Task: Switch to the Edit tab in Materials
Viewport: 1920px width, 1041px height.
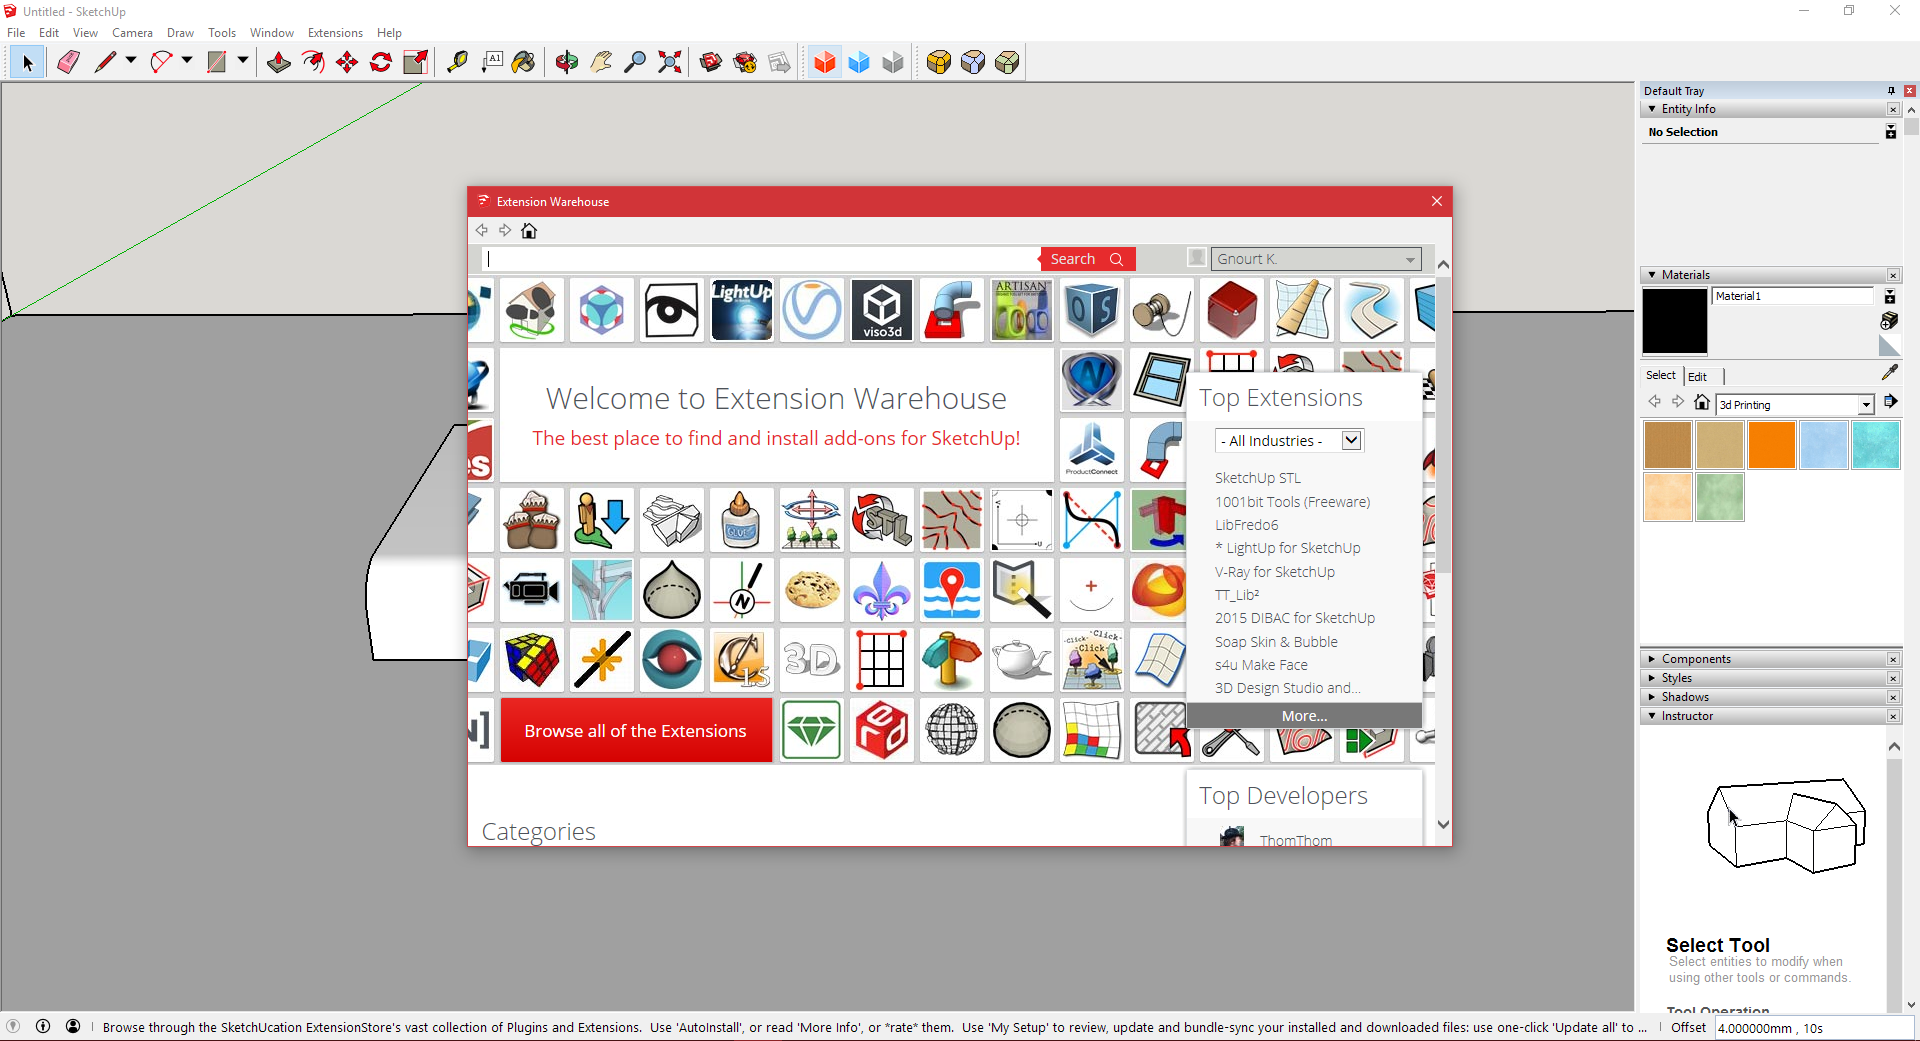Action: tap(1697, 376)
